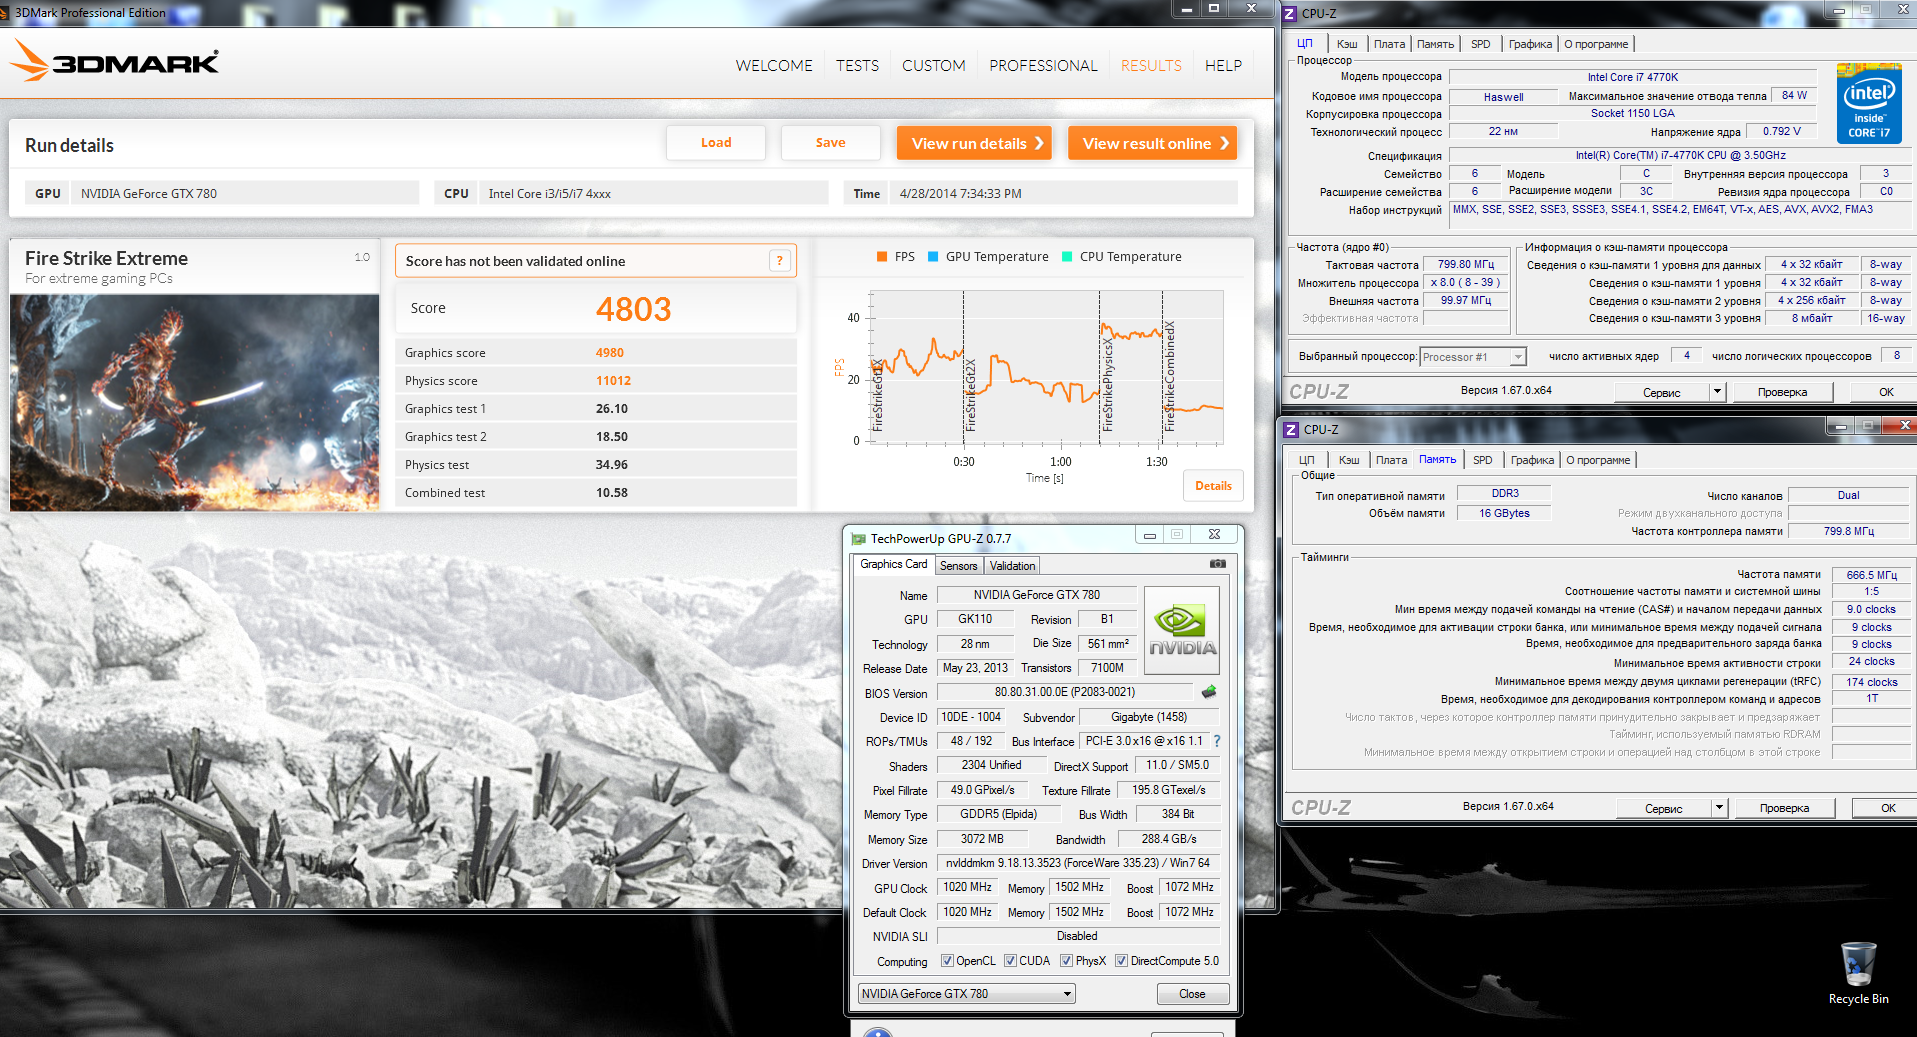Click the Driver Version field in GPU-Z
Viewport: 1917px width, 1037px height.
pyautogui.click(x=1079, y=863)
